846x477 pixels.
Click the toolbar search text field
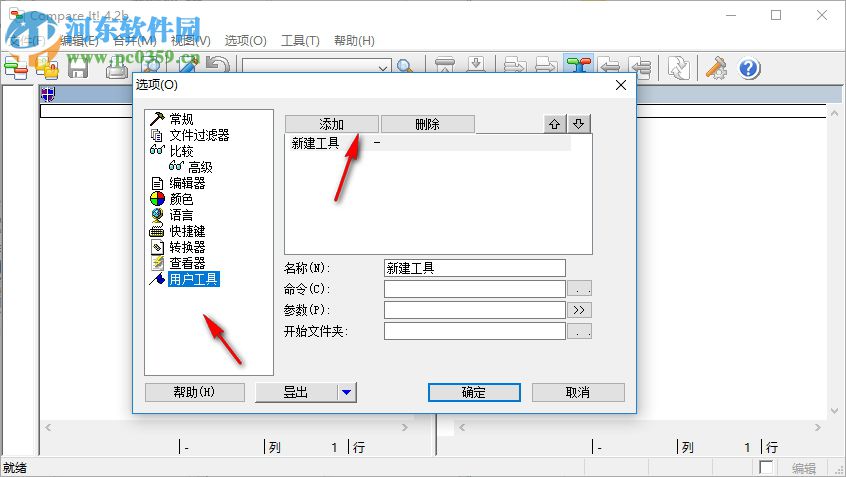click(310, 67)
